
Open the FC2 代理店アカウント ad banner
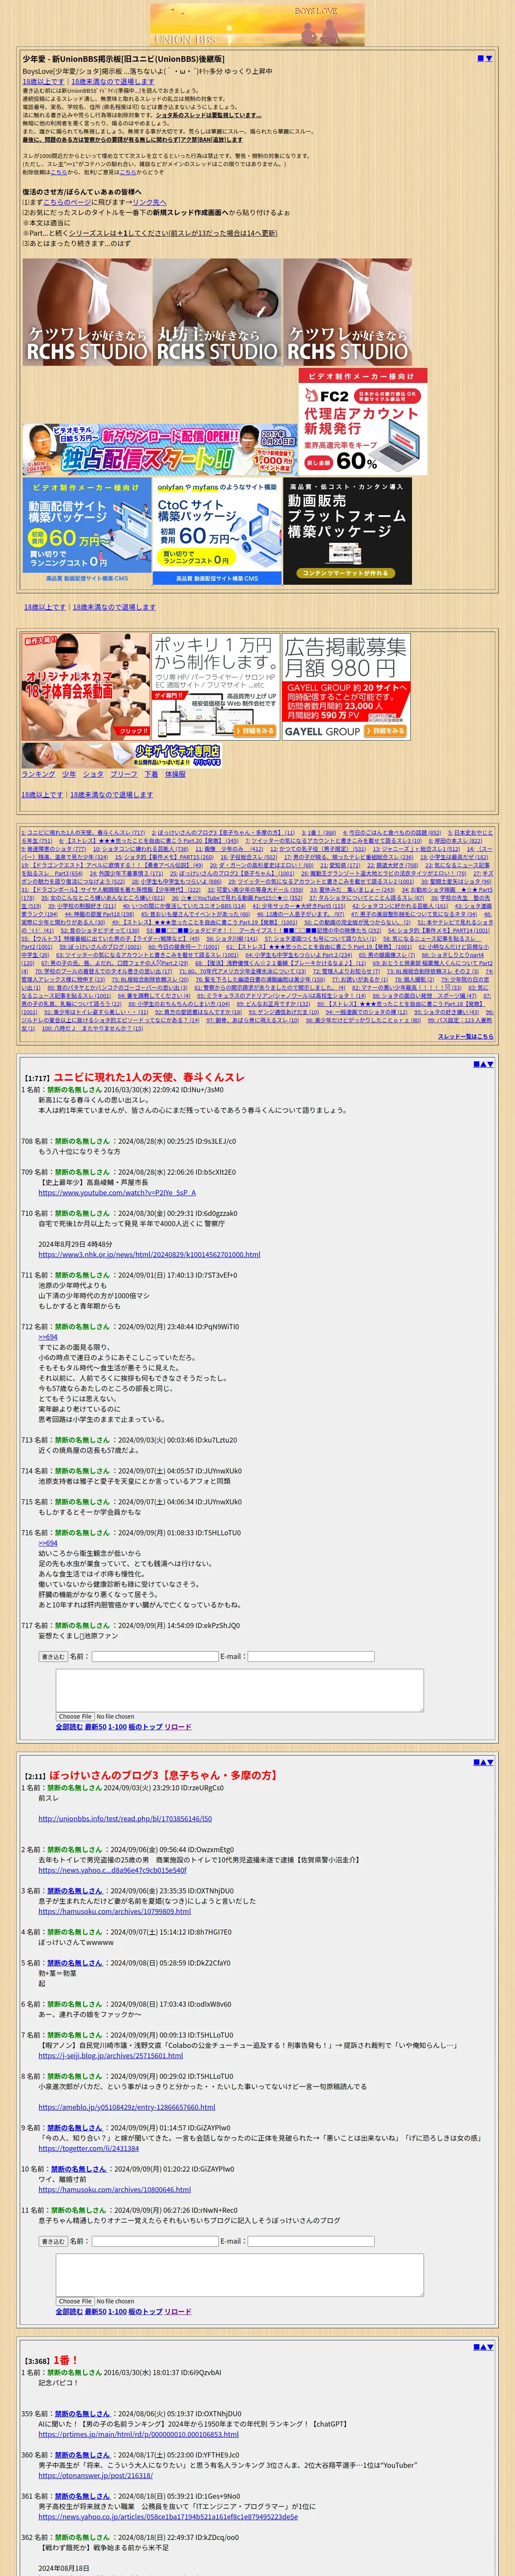tap(363, 423)
